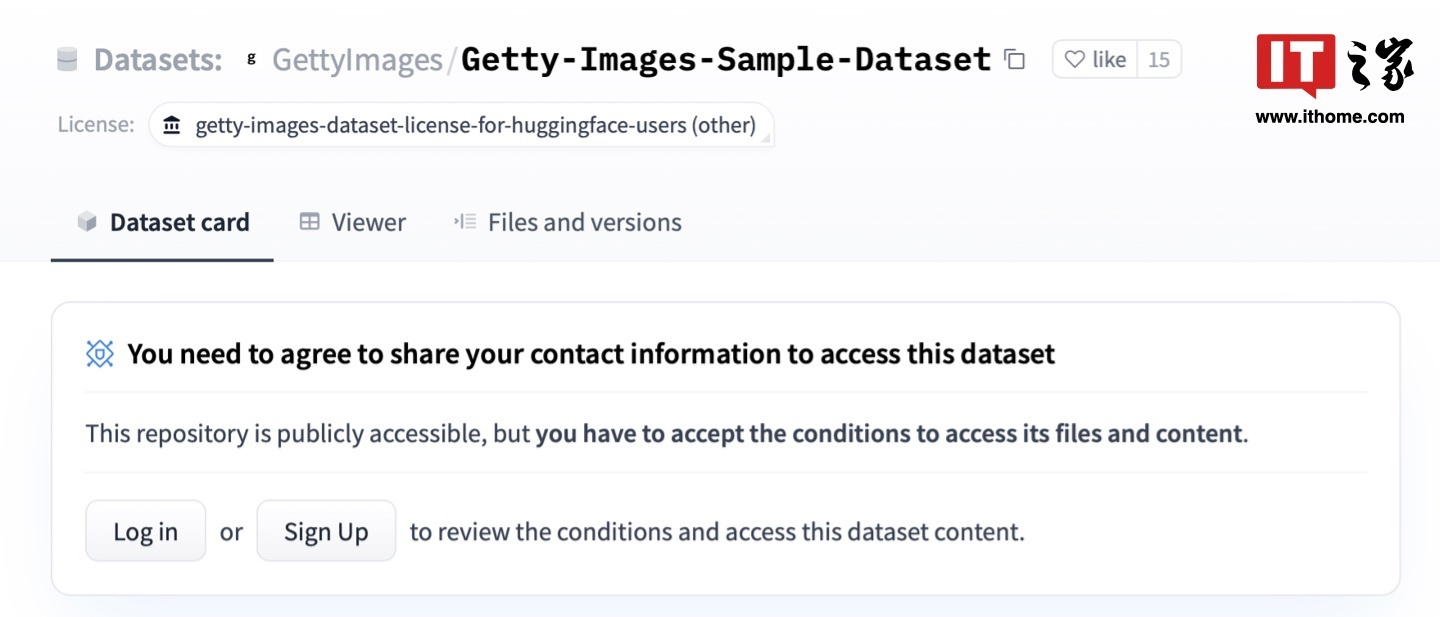Click the Datasets database icon
Screen dimensions: 1440x617
[67, 60]
